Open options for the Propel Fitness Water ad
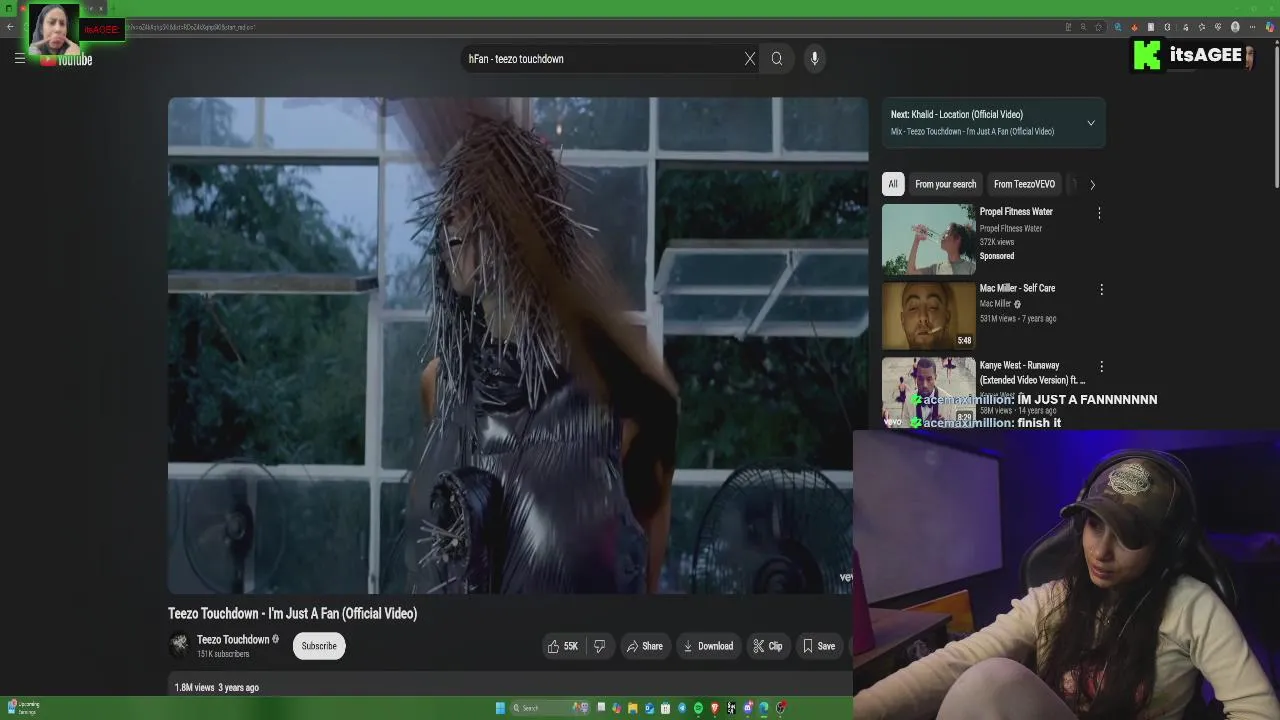The image size is (1280, 720). click(x=1099, y=213)
